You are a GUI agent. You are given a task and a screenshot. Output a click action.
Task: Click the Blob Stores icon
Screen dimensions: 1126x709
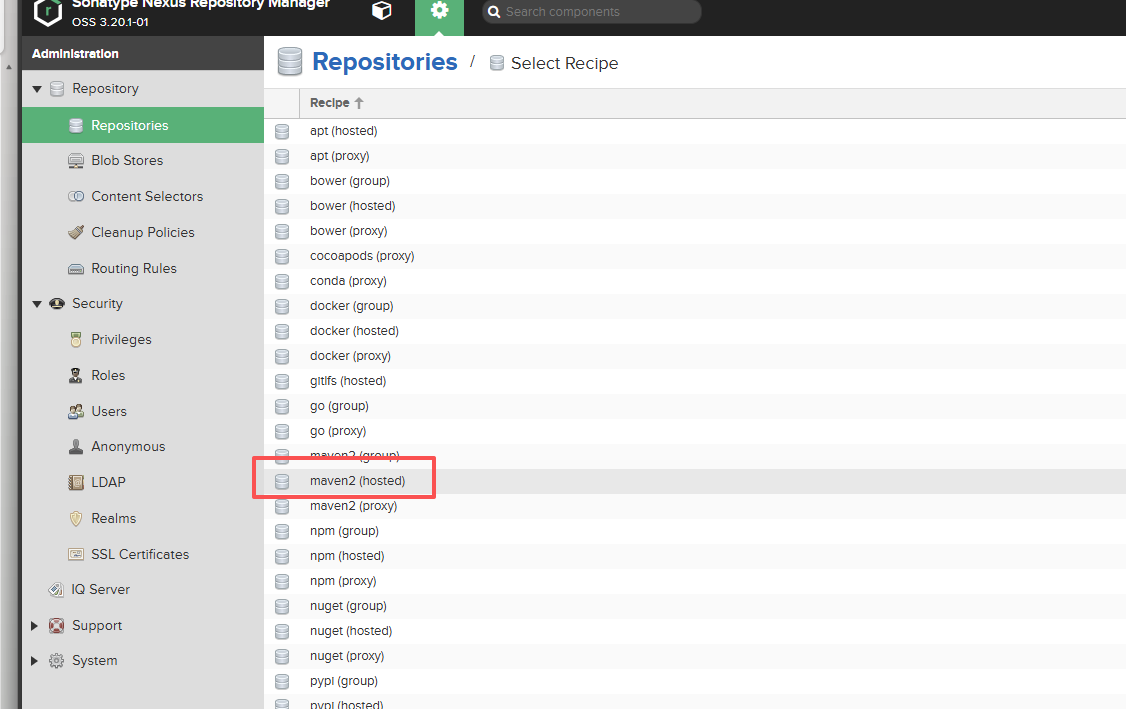pos(75,161)
